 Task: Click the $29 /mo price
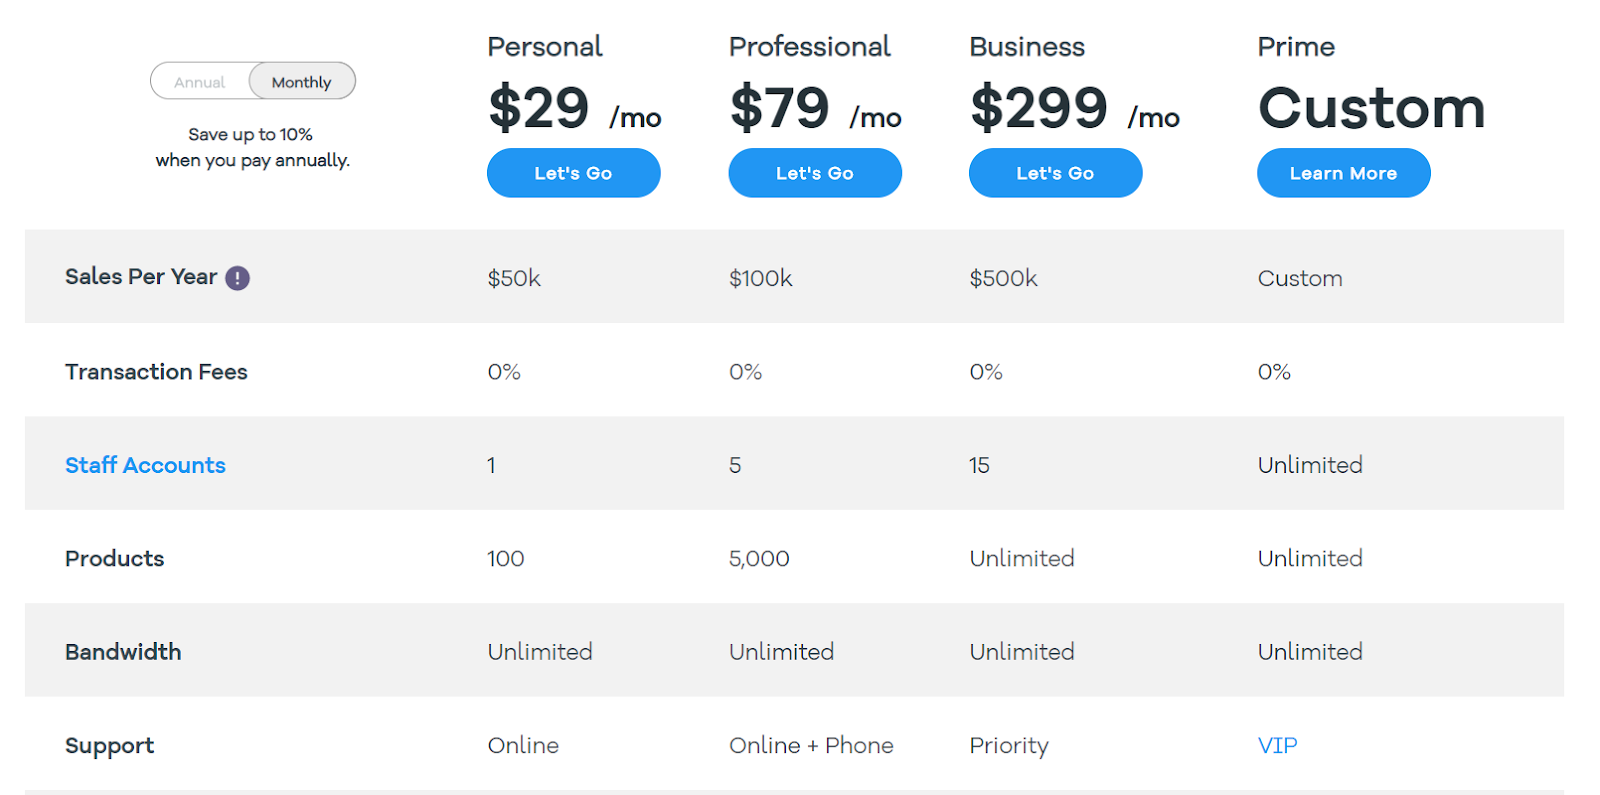click(x=574, y=108)
